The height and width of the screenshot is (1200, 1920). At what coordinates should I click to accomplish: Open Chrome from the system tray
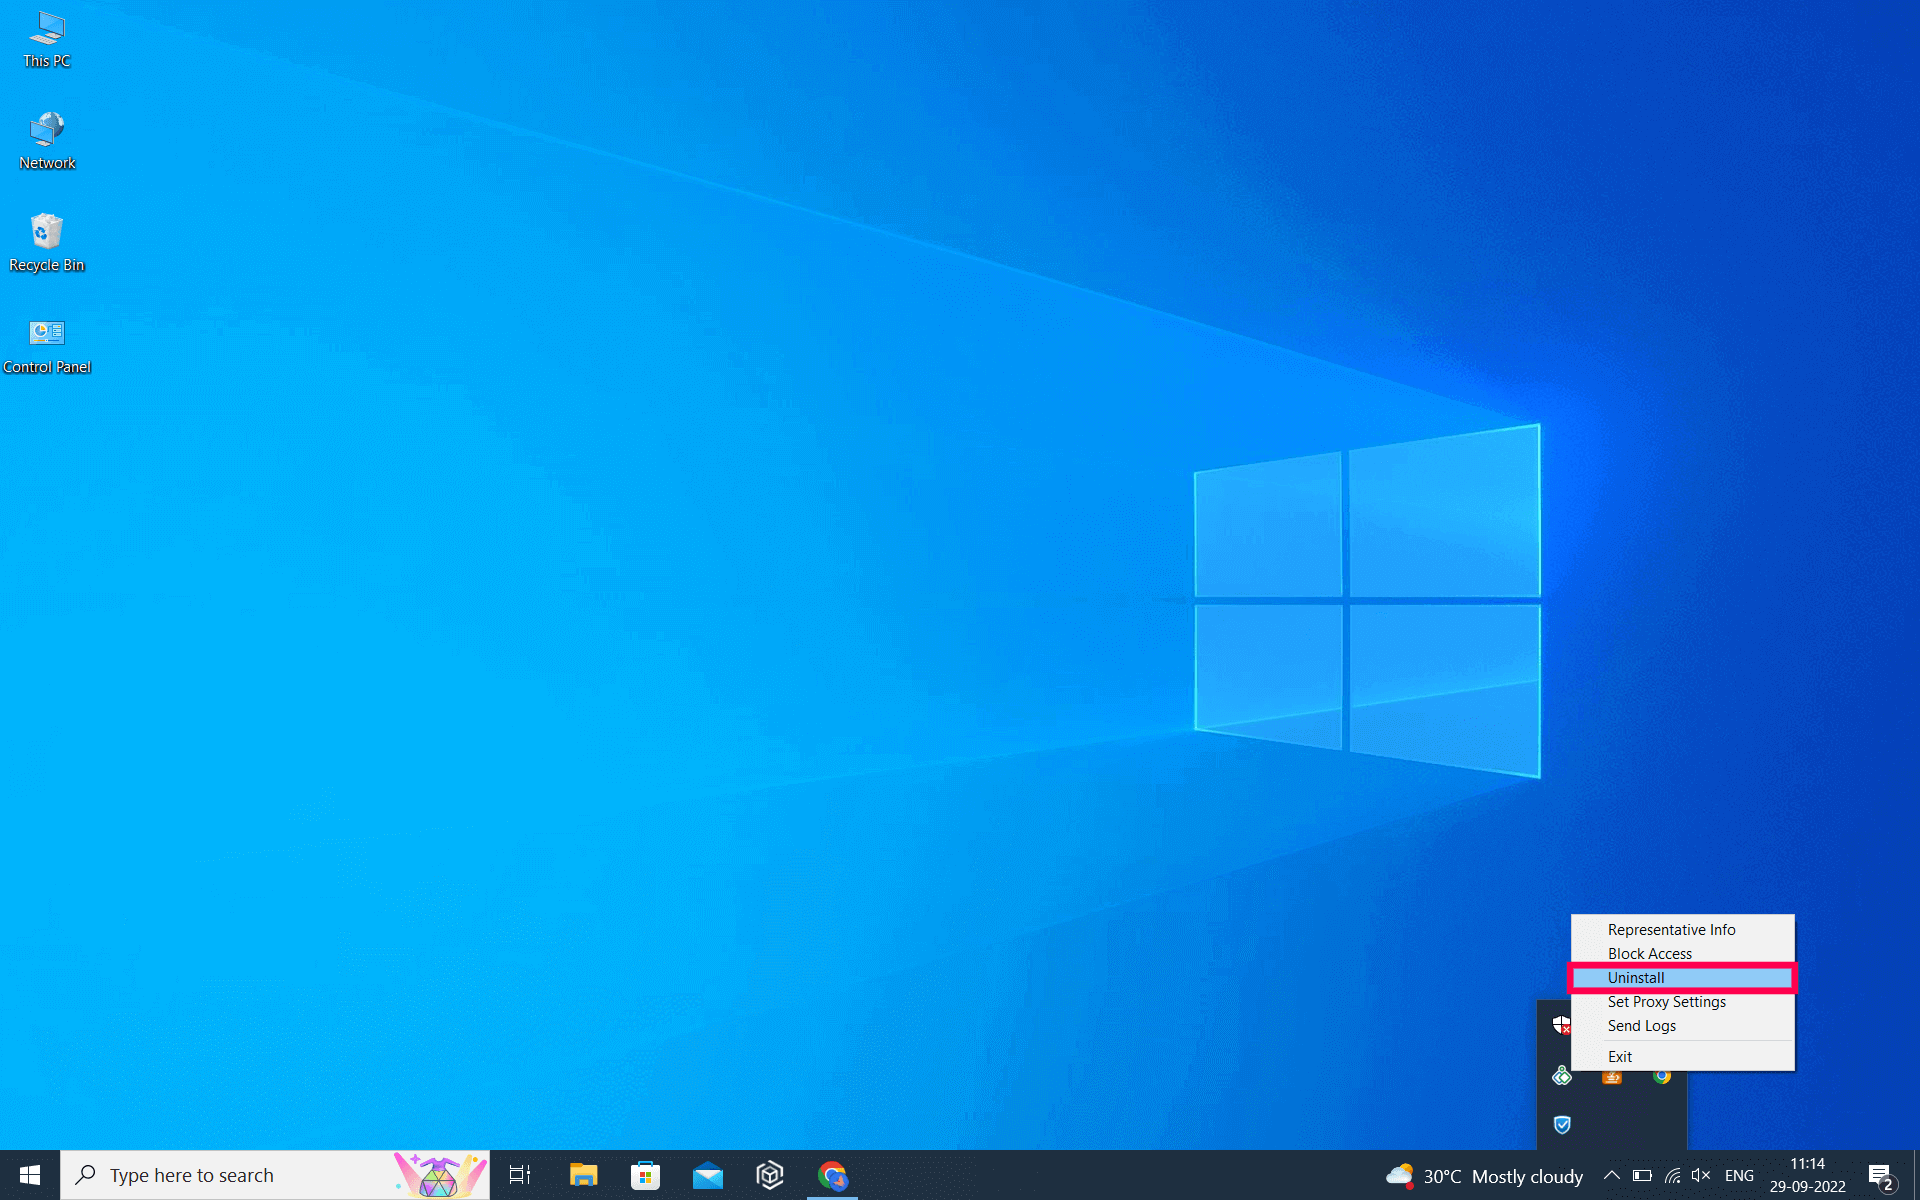(x=1662, y=1076)
